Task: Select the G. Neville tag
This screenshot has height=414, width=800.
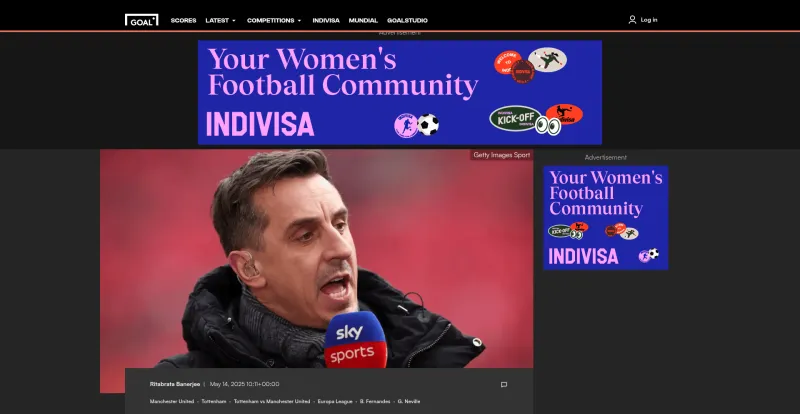Action: pos(409,401)
